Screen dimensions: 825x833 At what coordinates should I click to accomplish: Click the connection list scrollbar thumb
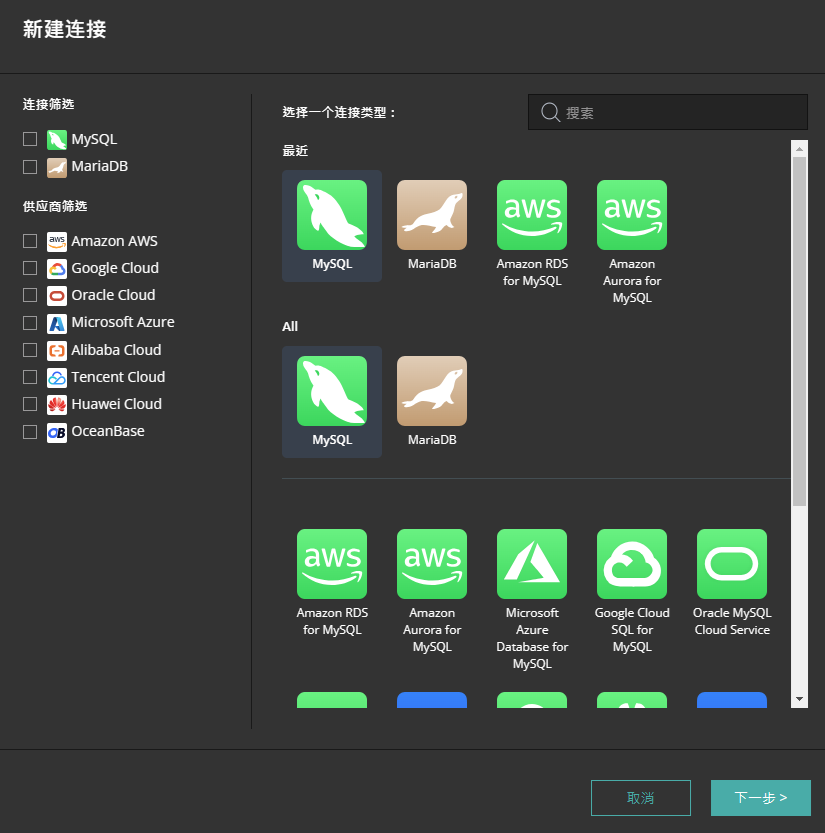[x=799, y=331]
